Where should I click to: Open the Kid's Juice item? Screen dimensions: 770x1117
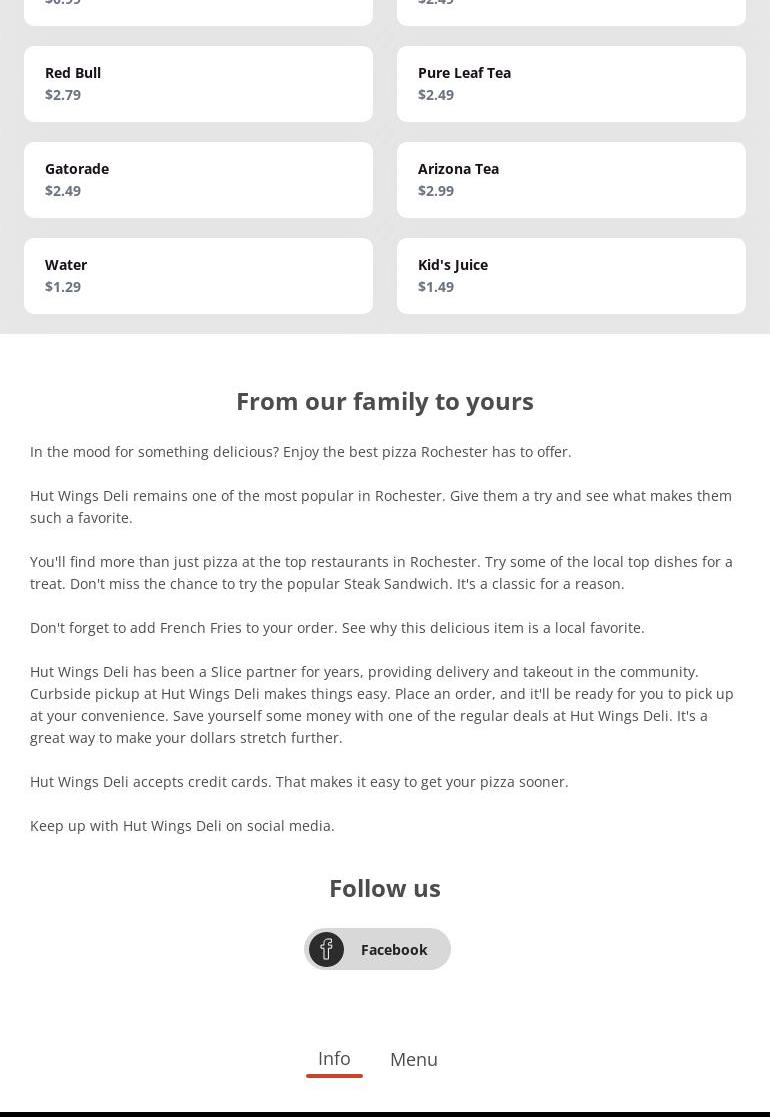[x=571, y=276]
